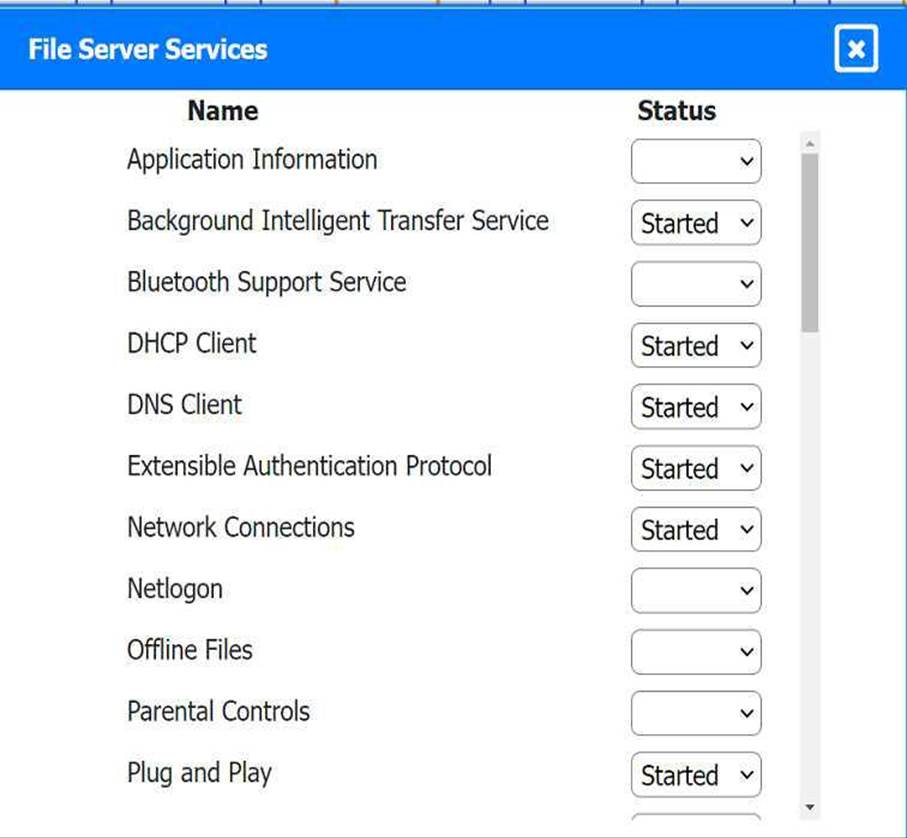The width and height of the screenshot is (907, 838).
Task: Click the File Server Services title
Action: click(x=148, y=49)
